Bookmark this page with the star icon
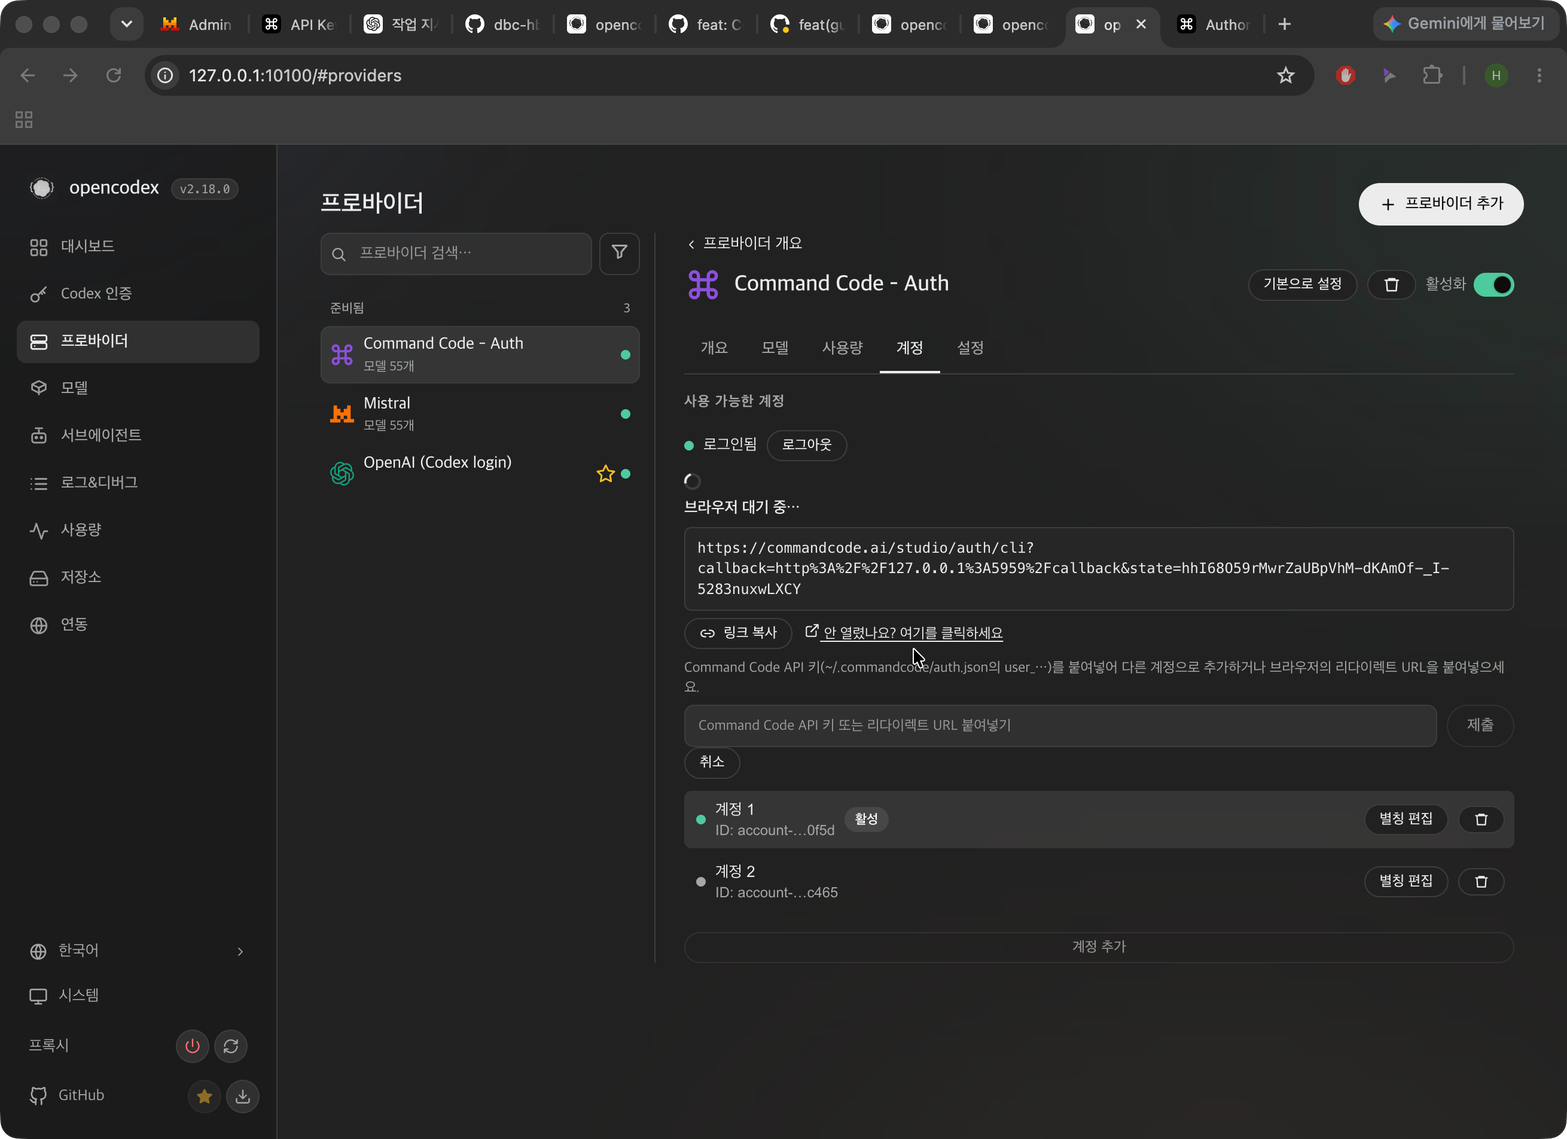This screenshot has height=1139, width=1567. point(1286,76)
